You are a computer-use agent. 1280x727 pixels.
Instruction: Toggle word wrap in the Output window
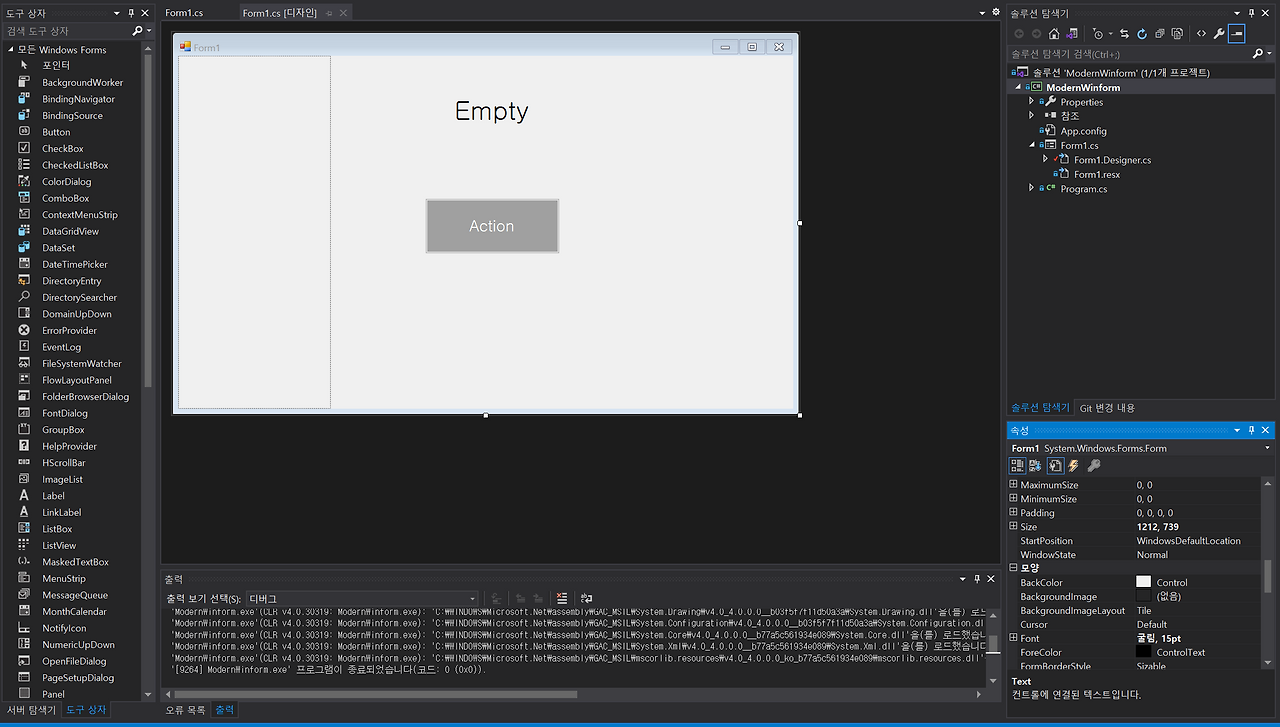coord(585,597)
